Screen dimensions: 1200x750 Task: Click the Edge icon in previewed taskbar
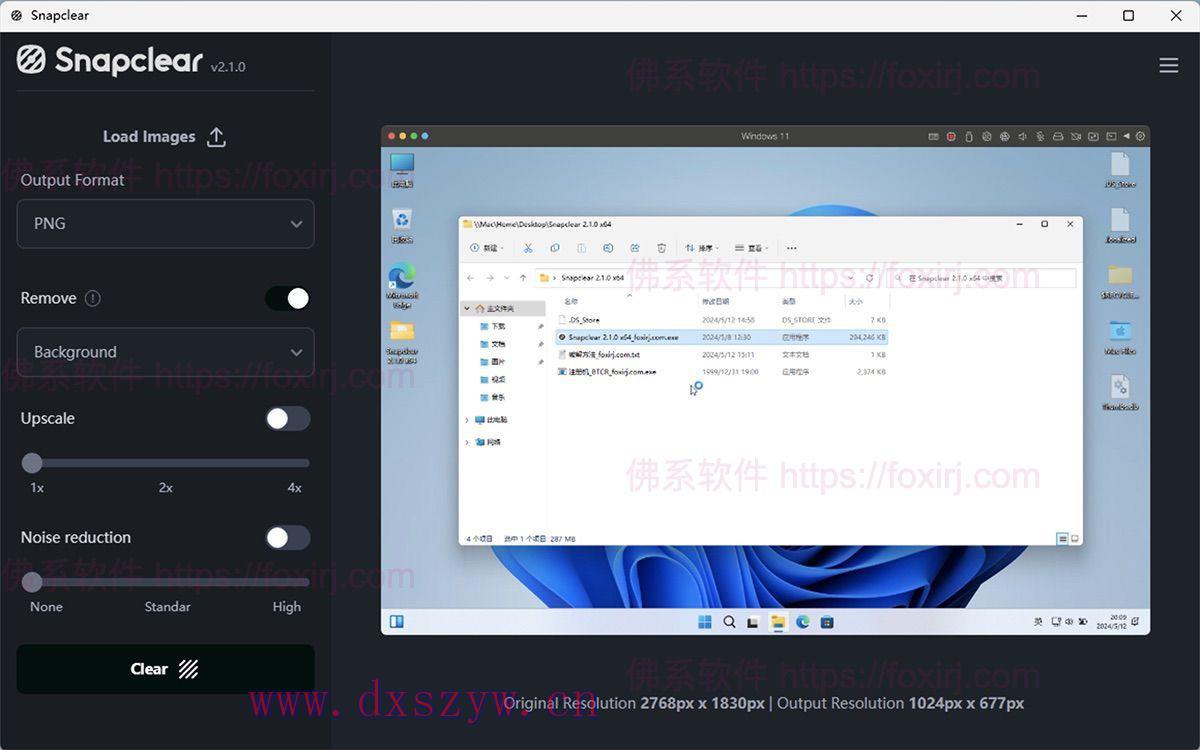[x=802, y=622]
